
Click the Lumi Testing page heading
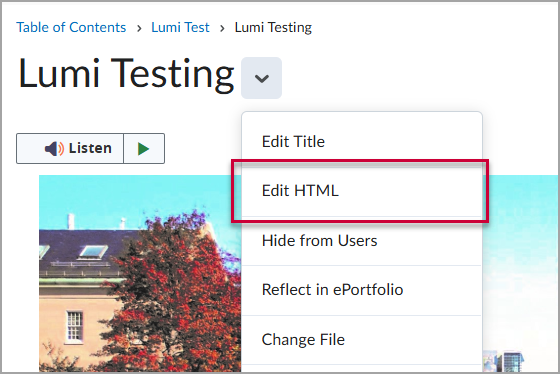(x=126, y=74)
